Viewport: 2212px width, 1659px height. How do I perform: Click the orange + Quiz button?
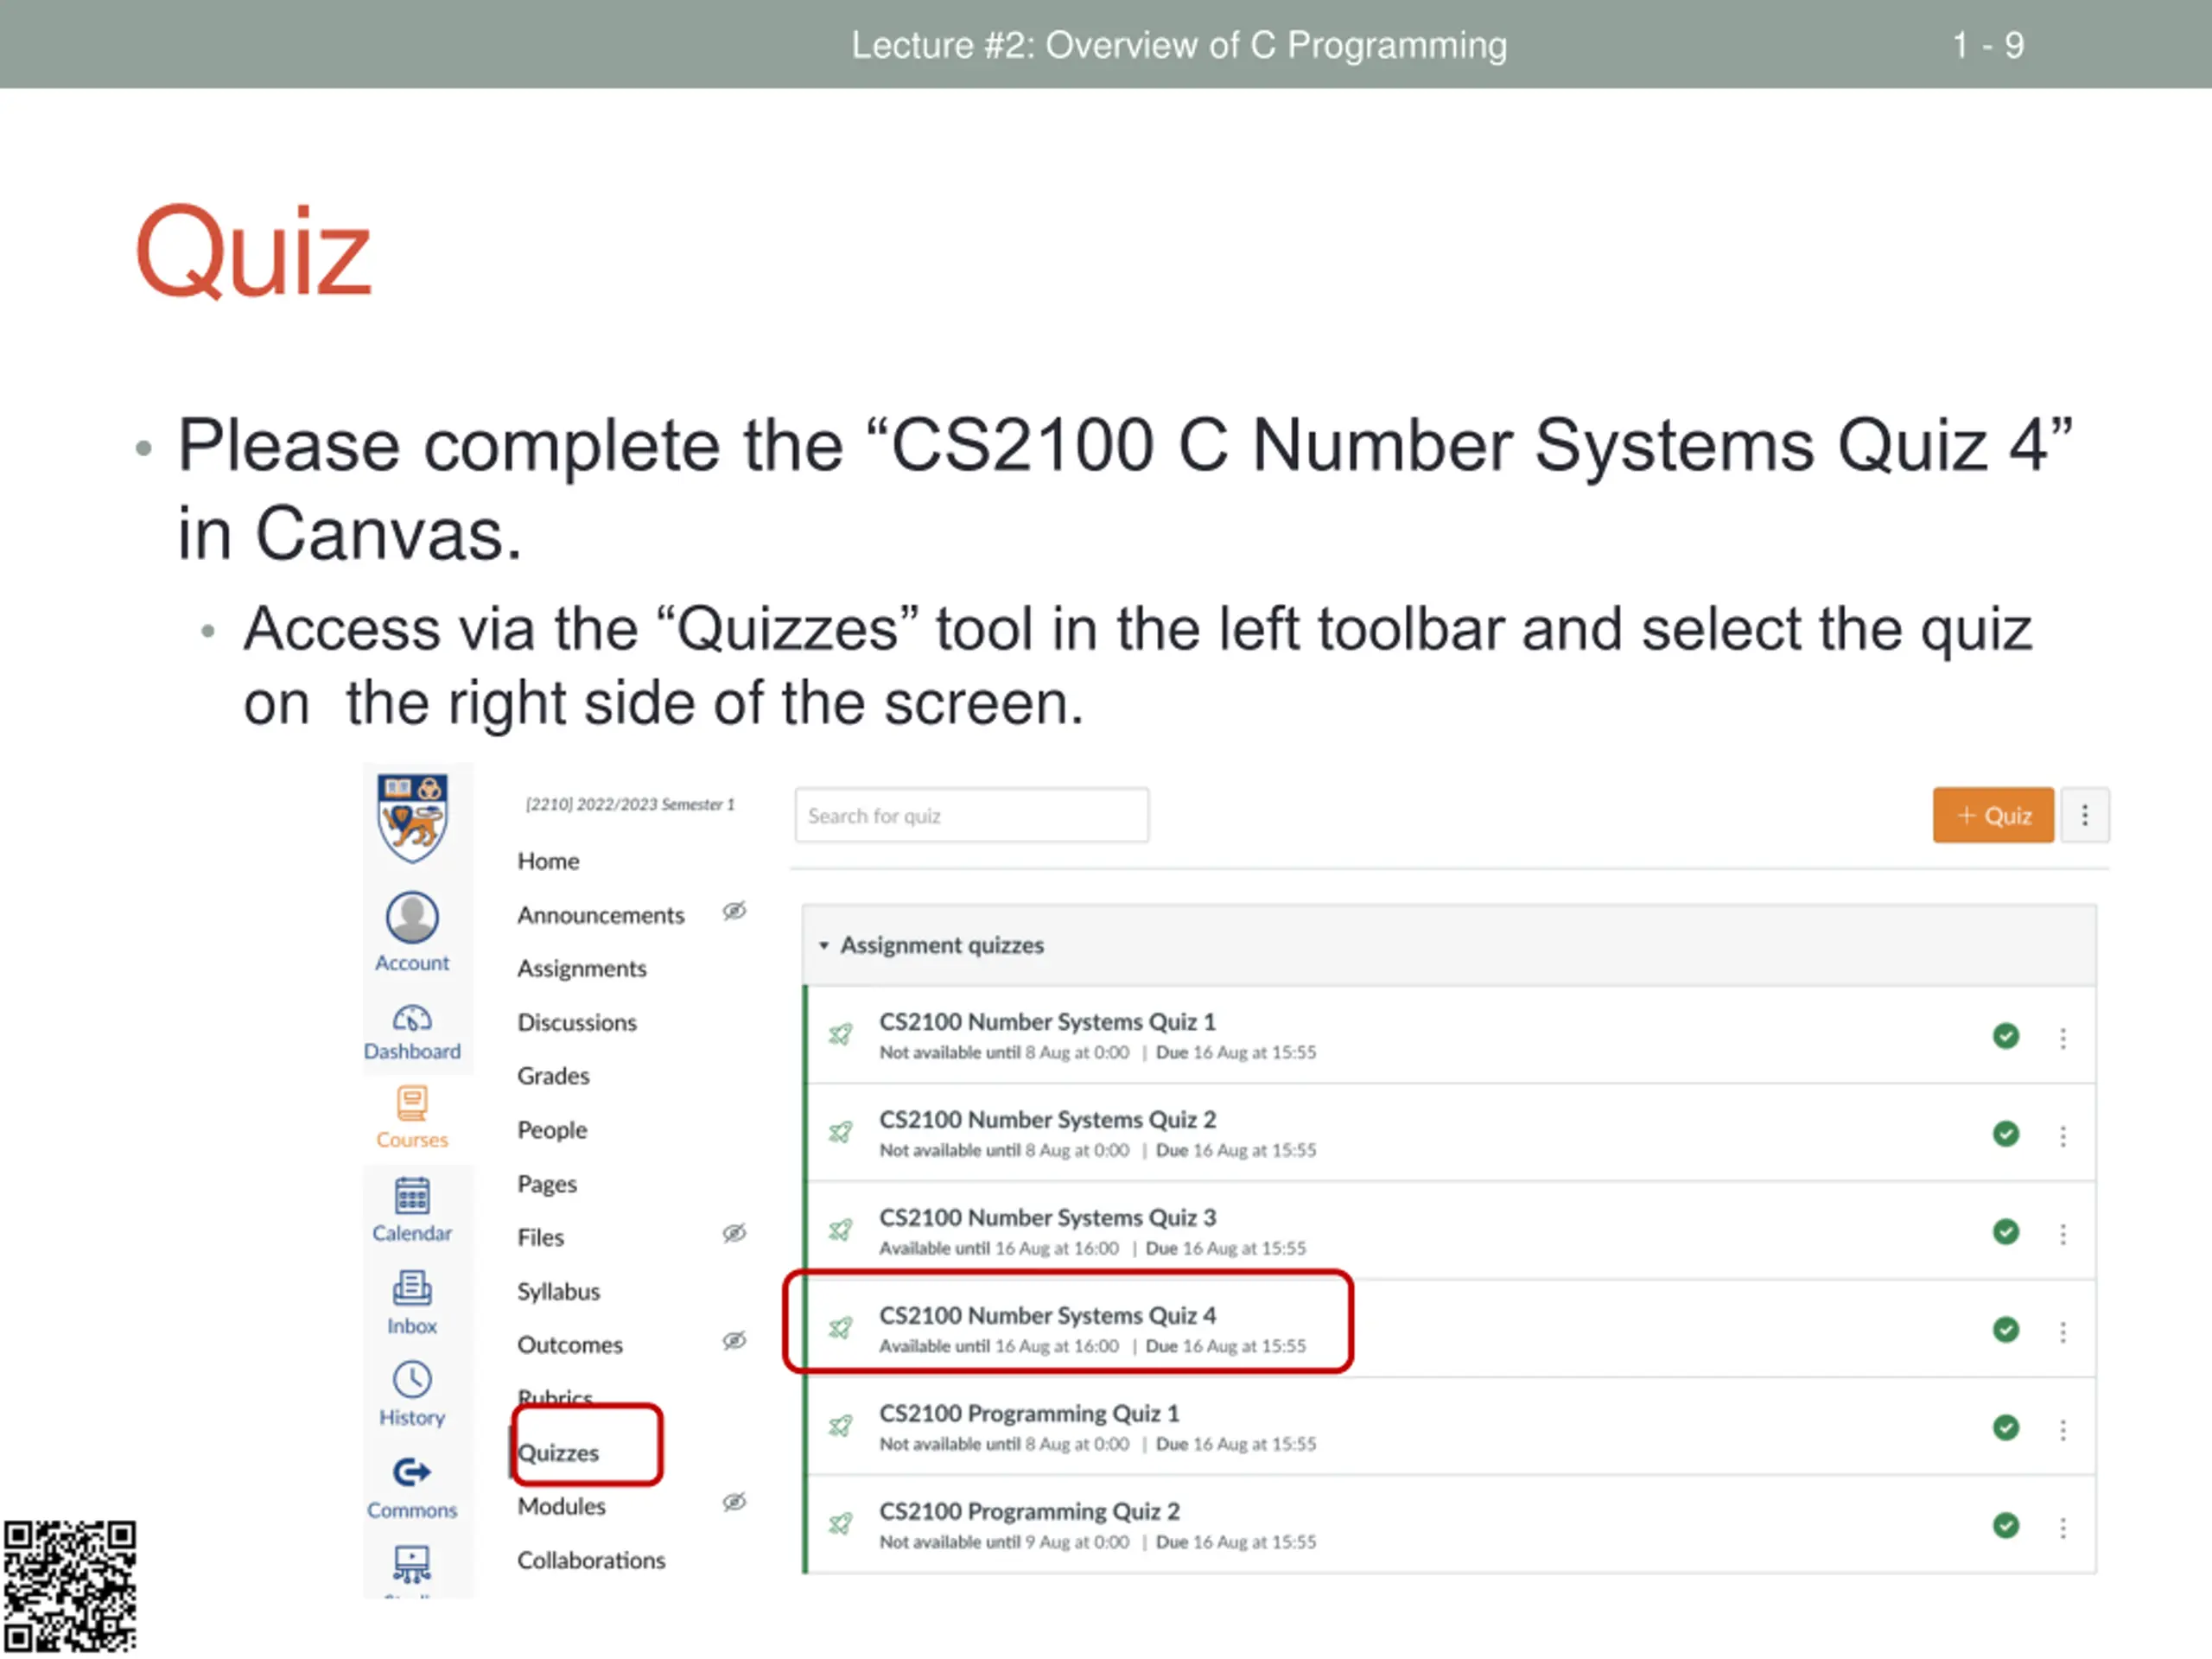[x=1993, y=816]
